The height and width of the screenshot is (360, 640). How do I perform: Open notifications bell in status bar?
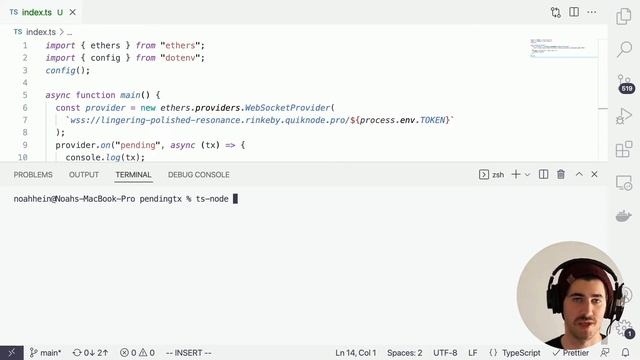point(625,352)
